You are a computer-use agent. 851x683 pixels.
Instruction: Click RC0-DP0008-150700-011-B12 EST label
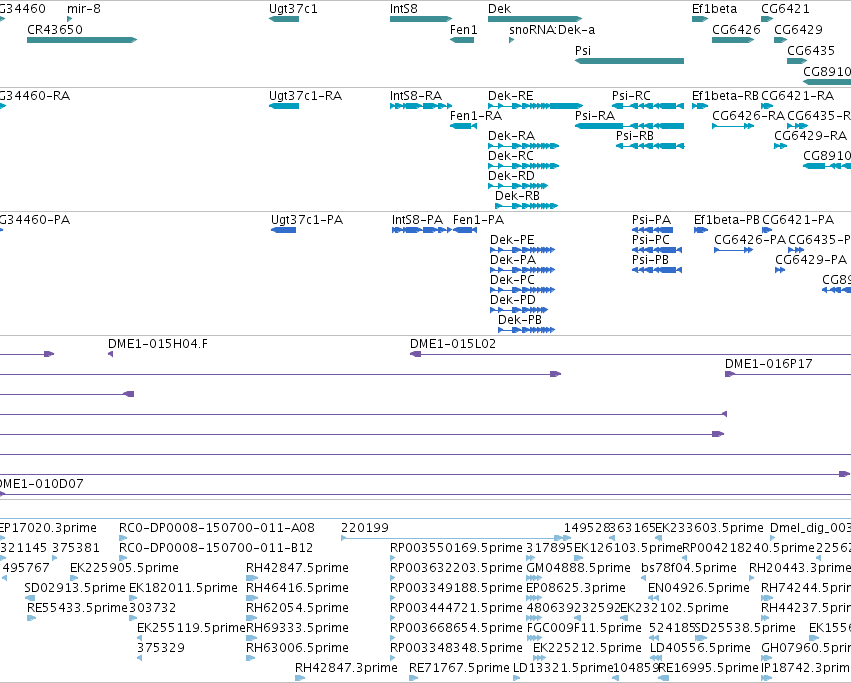216,548
